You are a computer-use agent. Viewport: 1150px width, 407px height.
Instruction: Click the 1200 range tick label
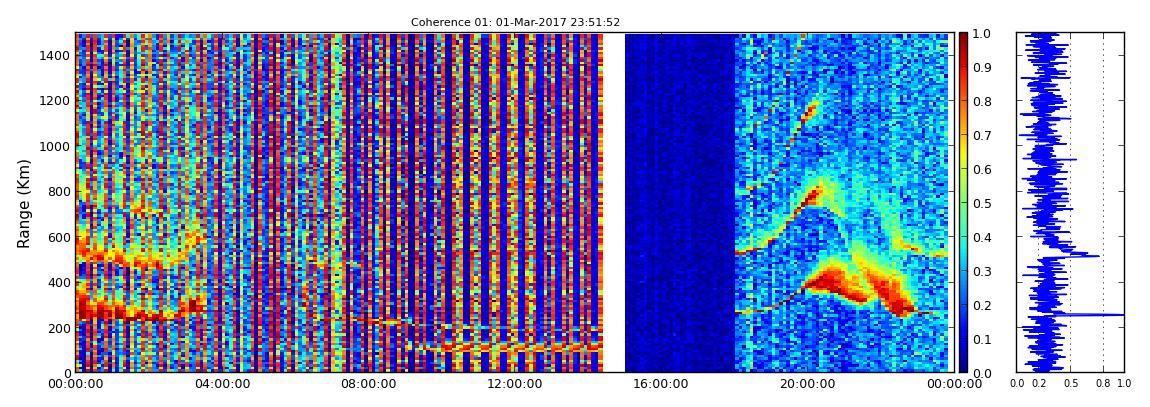click(56, 101)
